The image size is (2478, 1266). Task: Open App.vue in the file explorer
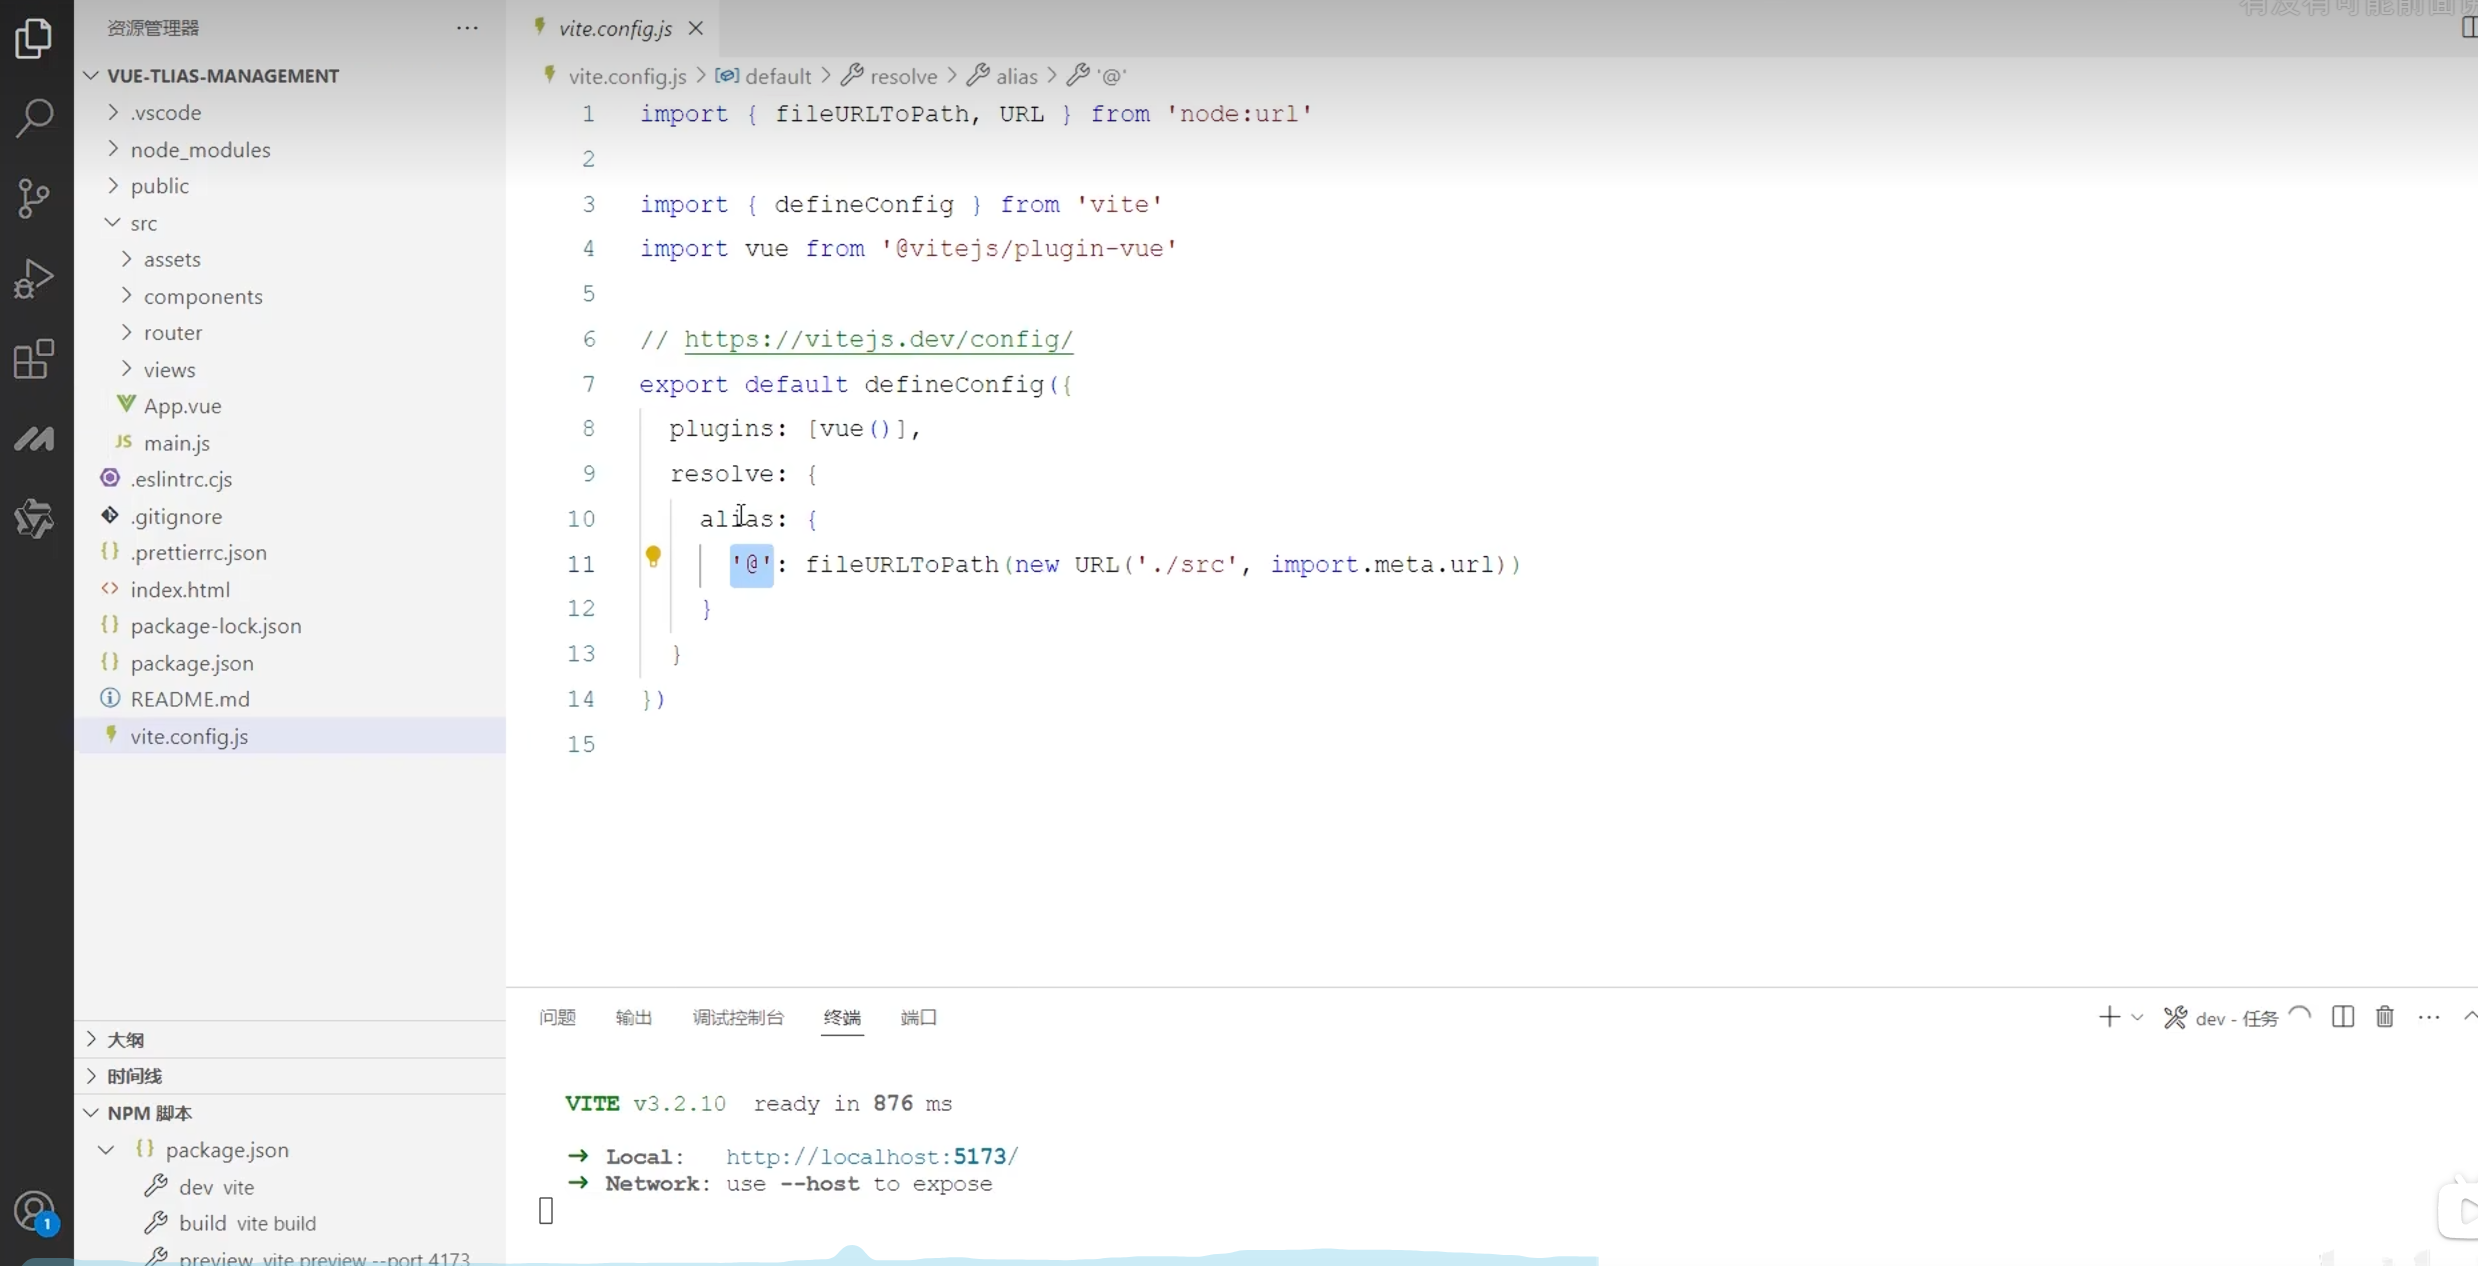coord(182,406)
